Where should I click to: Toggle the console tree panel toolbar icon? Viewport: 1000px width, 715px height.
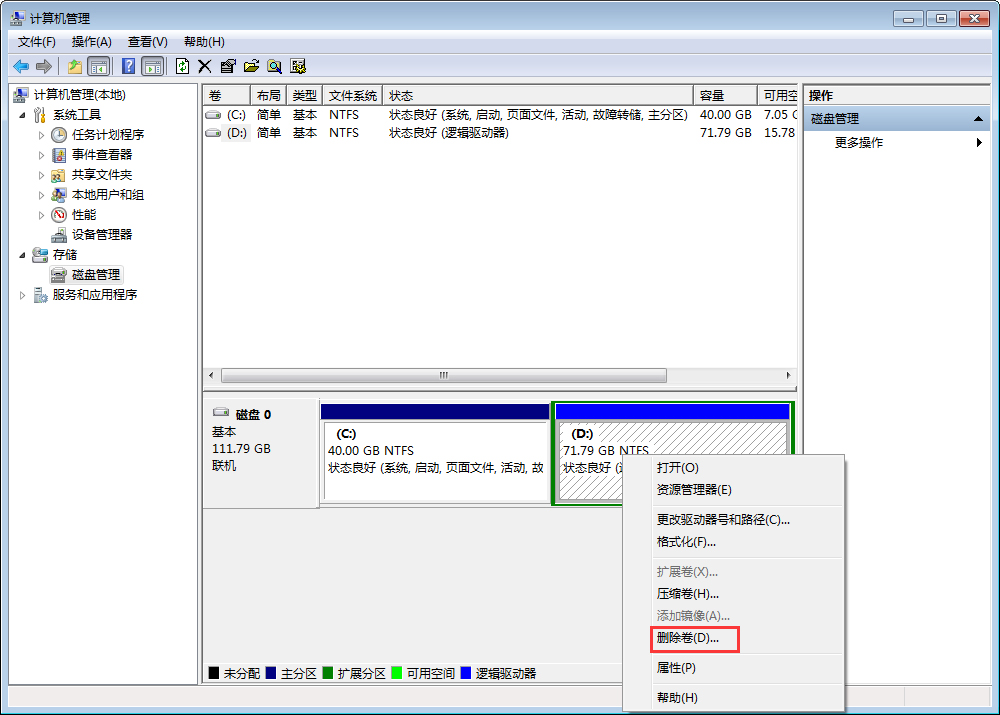point(96,66)
